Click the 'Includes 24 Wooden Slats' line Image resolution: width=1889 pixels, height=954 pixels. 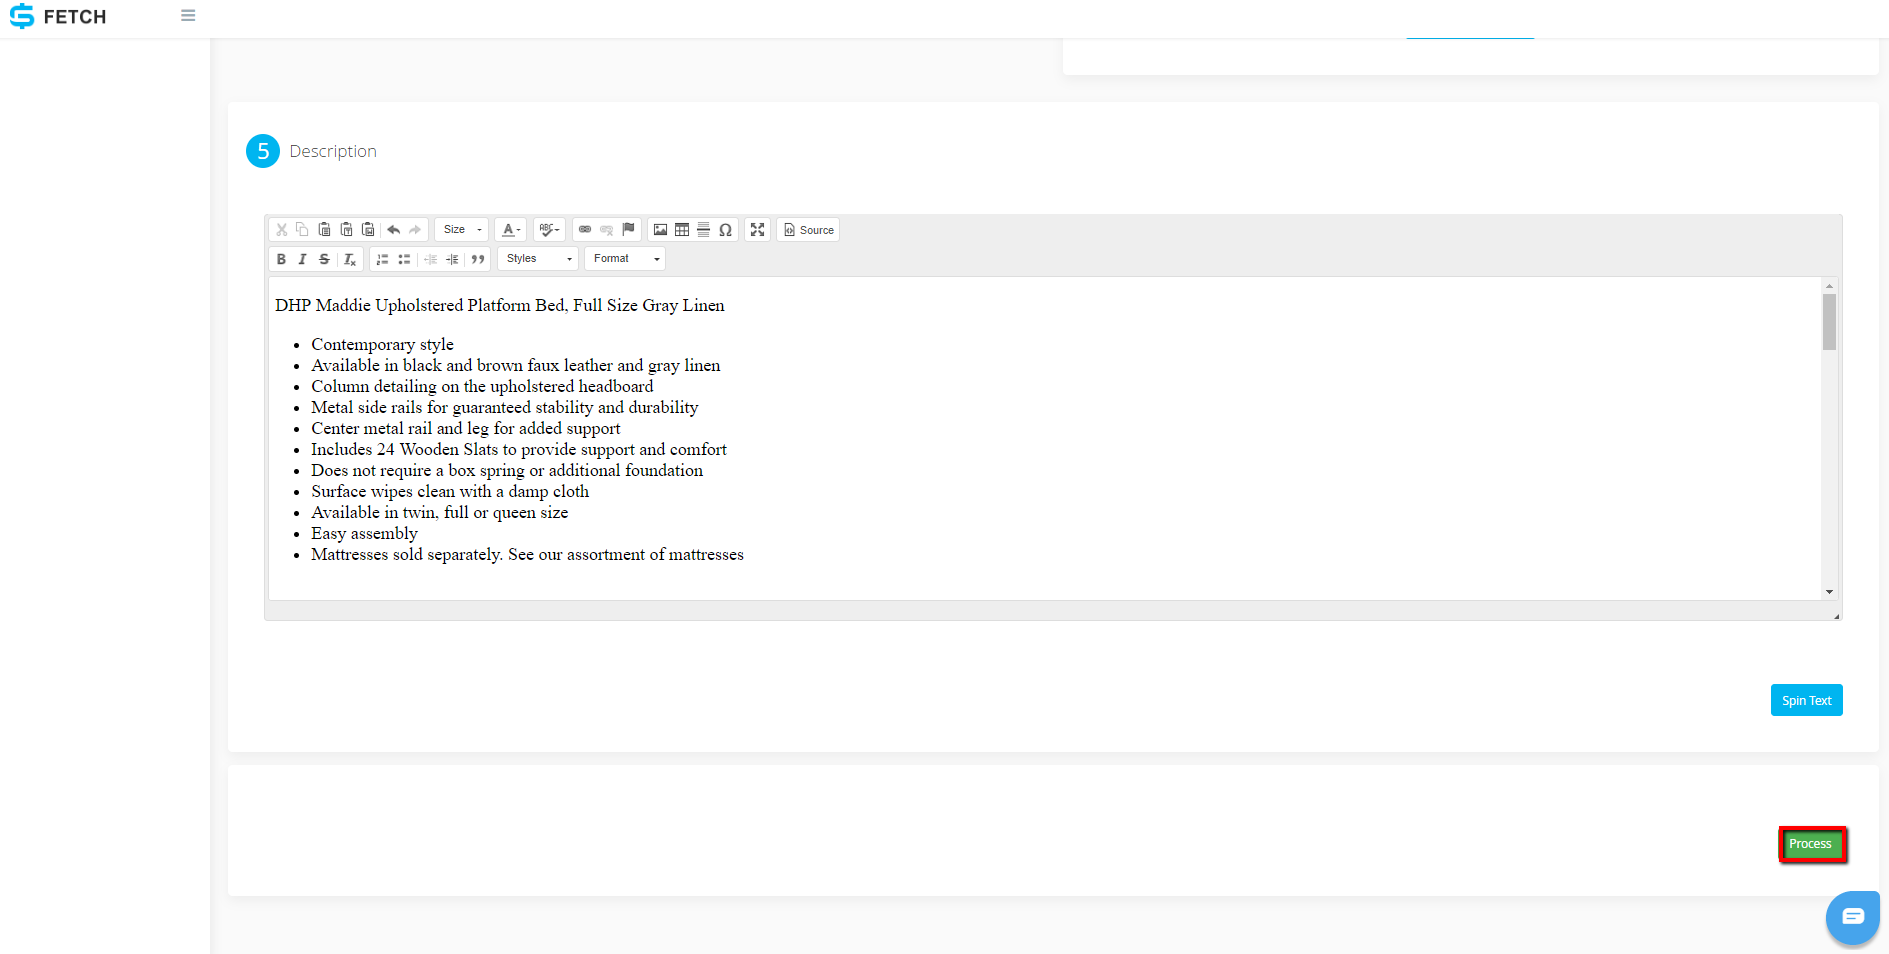coord(518,449)
